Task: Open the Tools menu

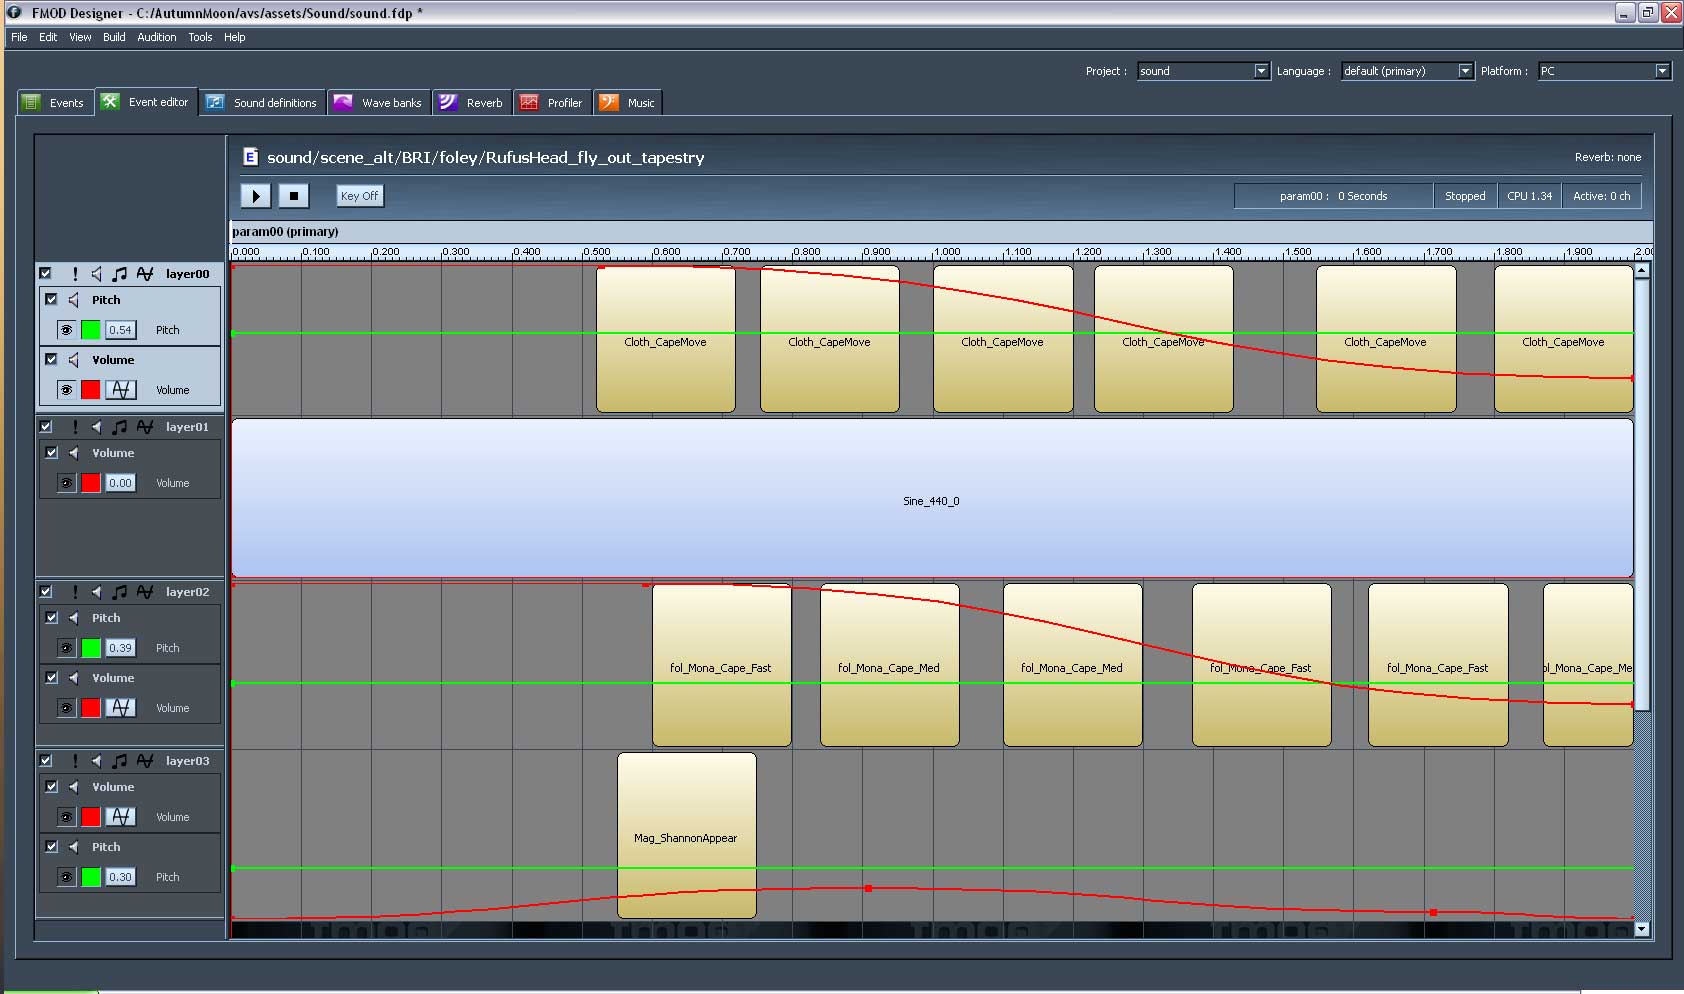Action: click(200, 37)
